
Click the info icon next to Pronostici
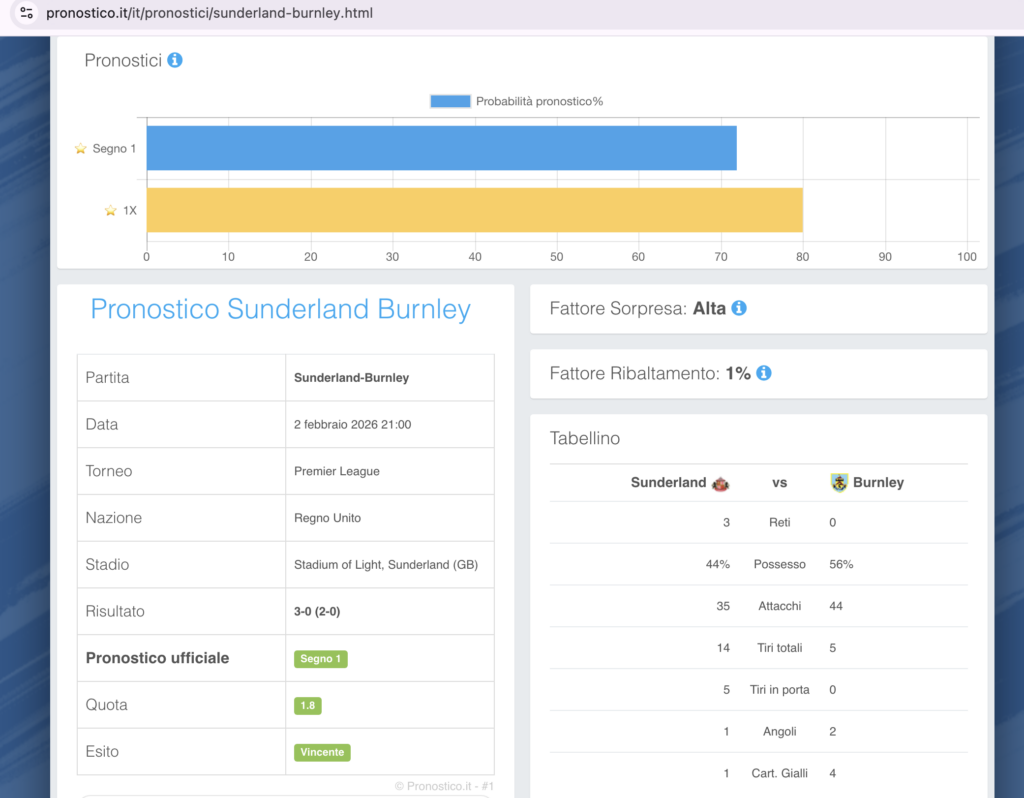[175, 60]
